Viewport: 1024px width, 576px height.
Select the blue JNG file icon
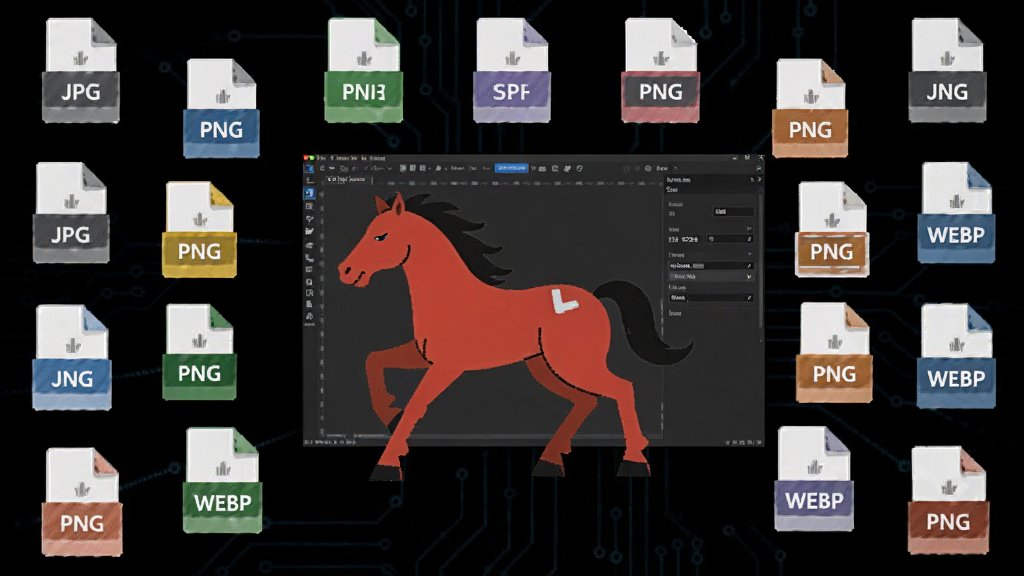[72, 357]
